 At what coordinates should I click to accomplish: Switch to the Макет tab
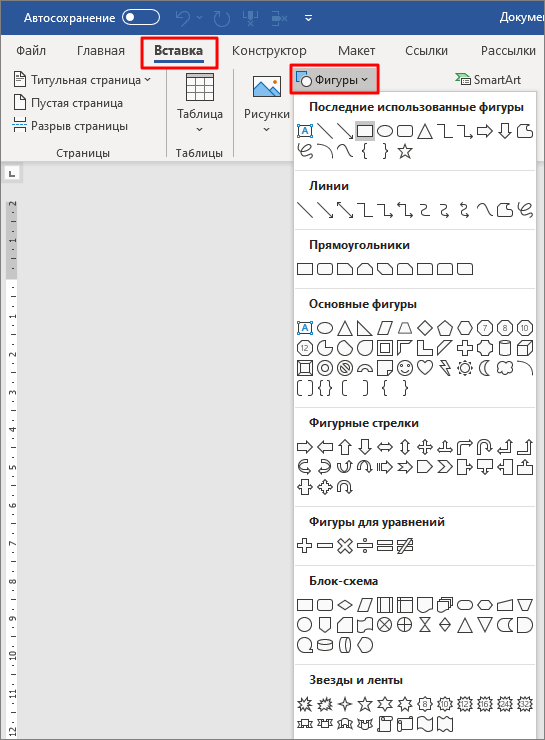pos(356,50)
